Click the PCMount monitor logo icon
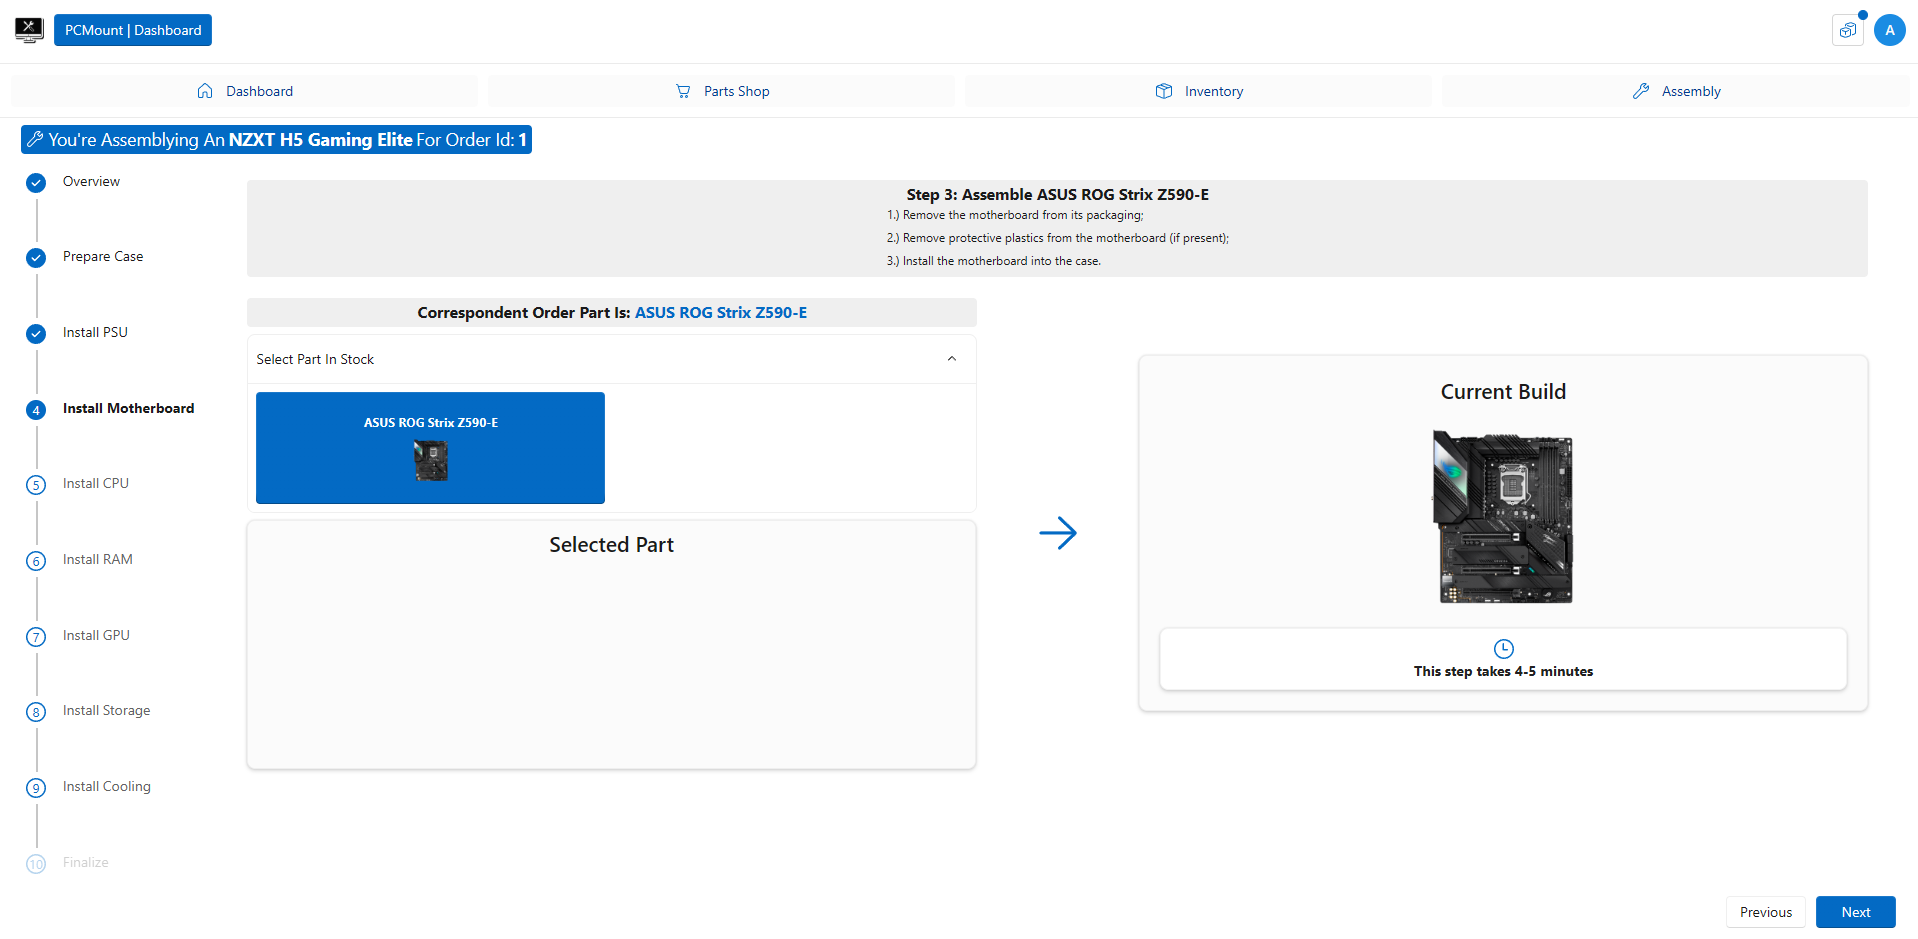Viewport: 1918px width, 939px height. (x=29, y=30)
